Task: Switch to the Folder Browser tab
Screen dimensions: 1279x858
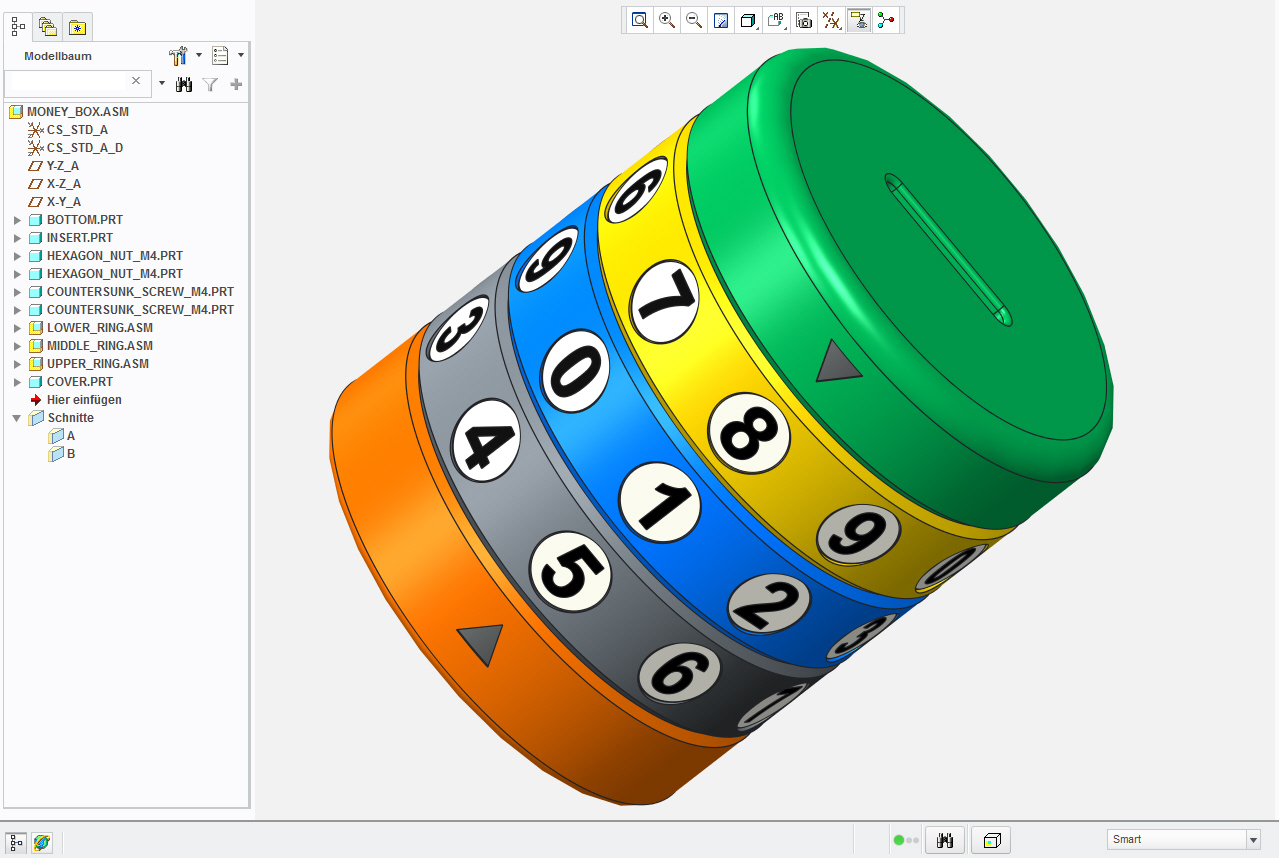Action: (48, 26)
